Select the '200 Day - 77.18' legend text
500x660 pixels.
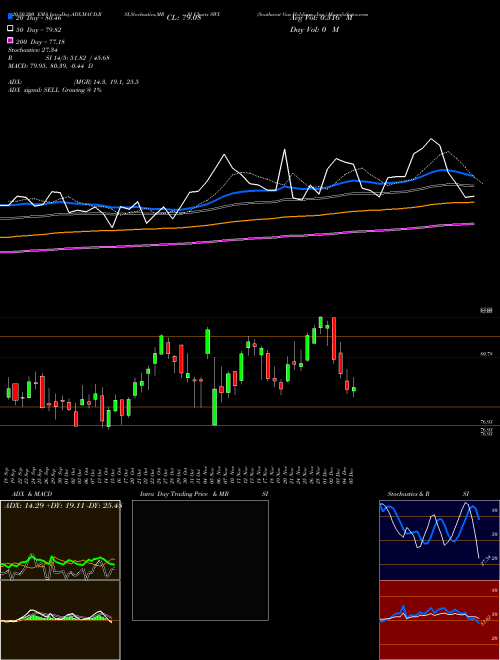[40, 42]
